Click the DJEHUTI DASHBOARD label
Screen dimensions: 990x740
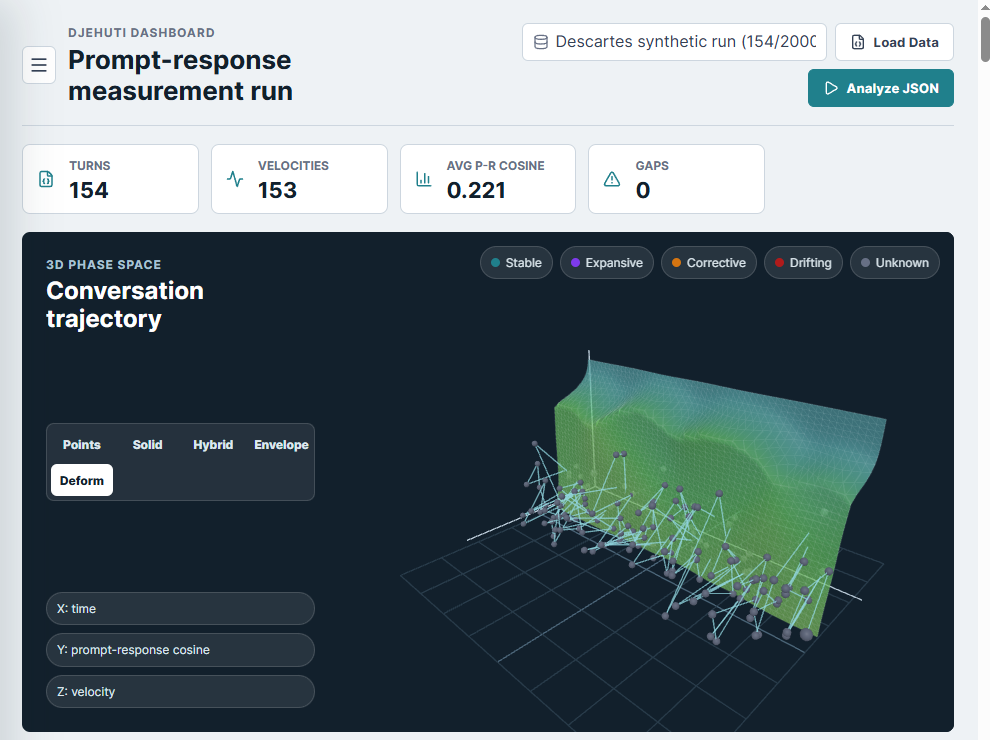[141, 33]
